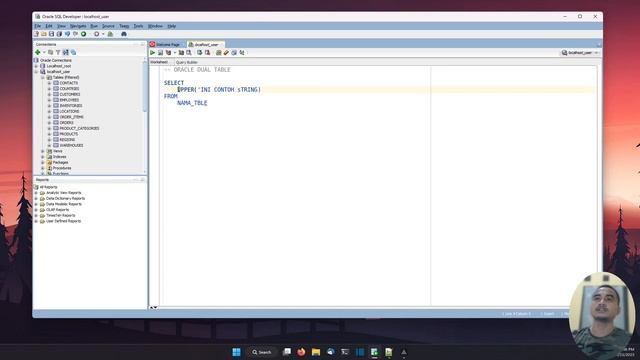Click the Filter funnel icon in the Connections panel

pos(58,52)
